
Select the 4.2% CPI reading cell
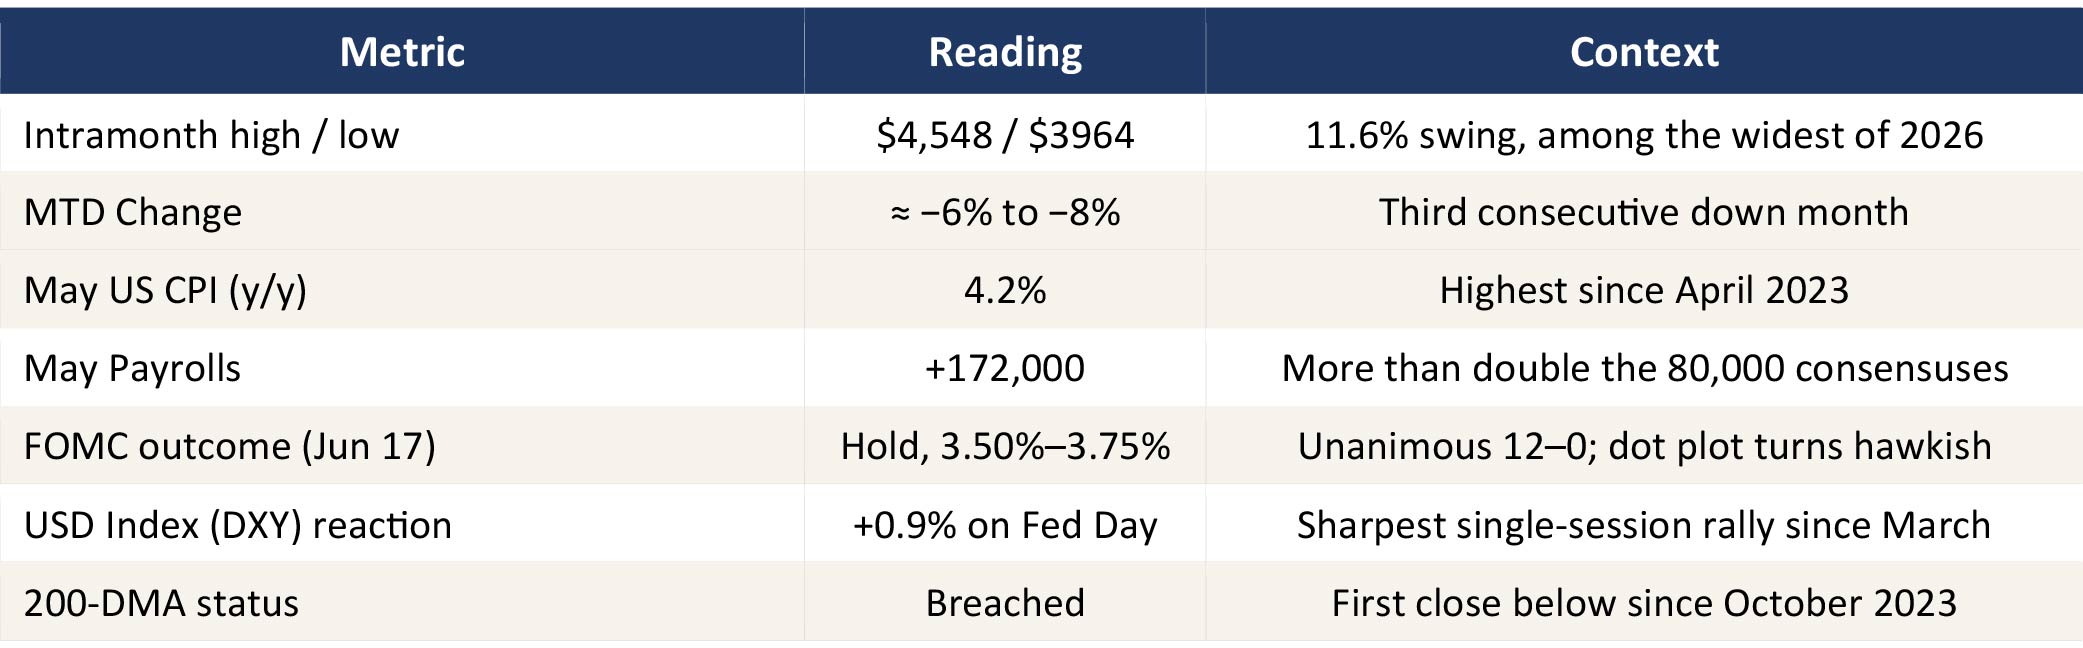point(1005,290)
